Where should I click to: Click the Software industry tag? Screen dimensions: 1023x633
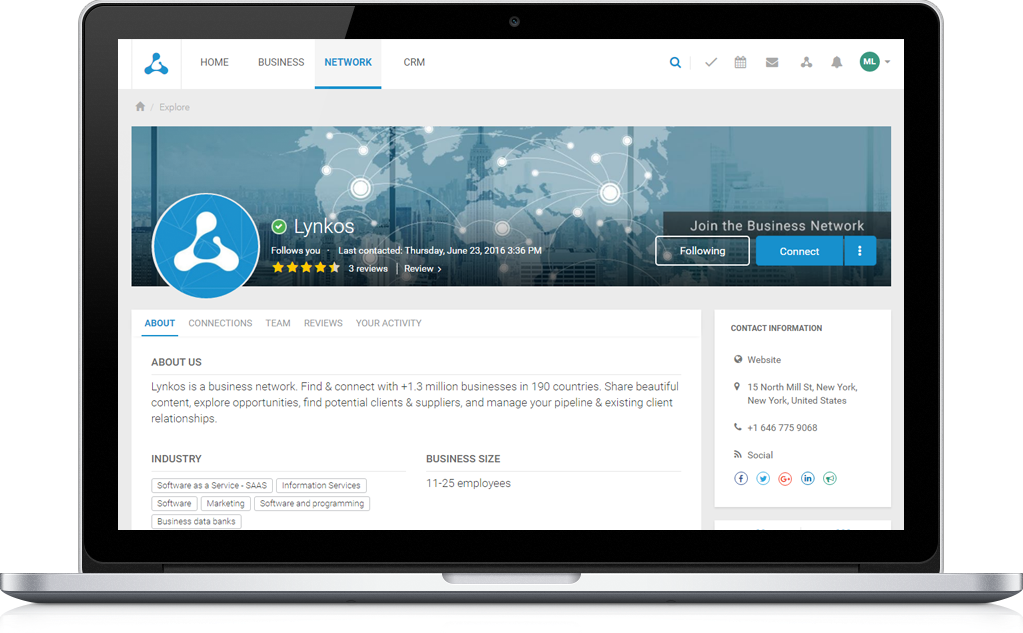[174, 504]
